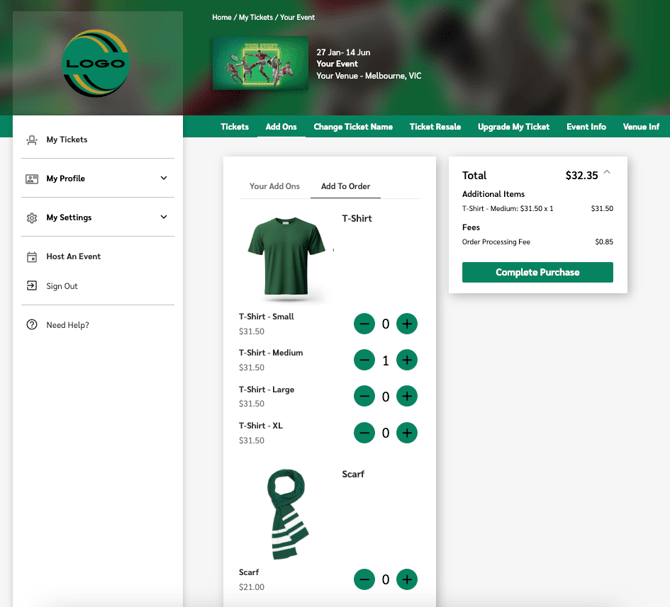The width and height of the screenshot is (670, 607).
Task: Click the Need Help question mark icon
Action: [32, 325]
